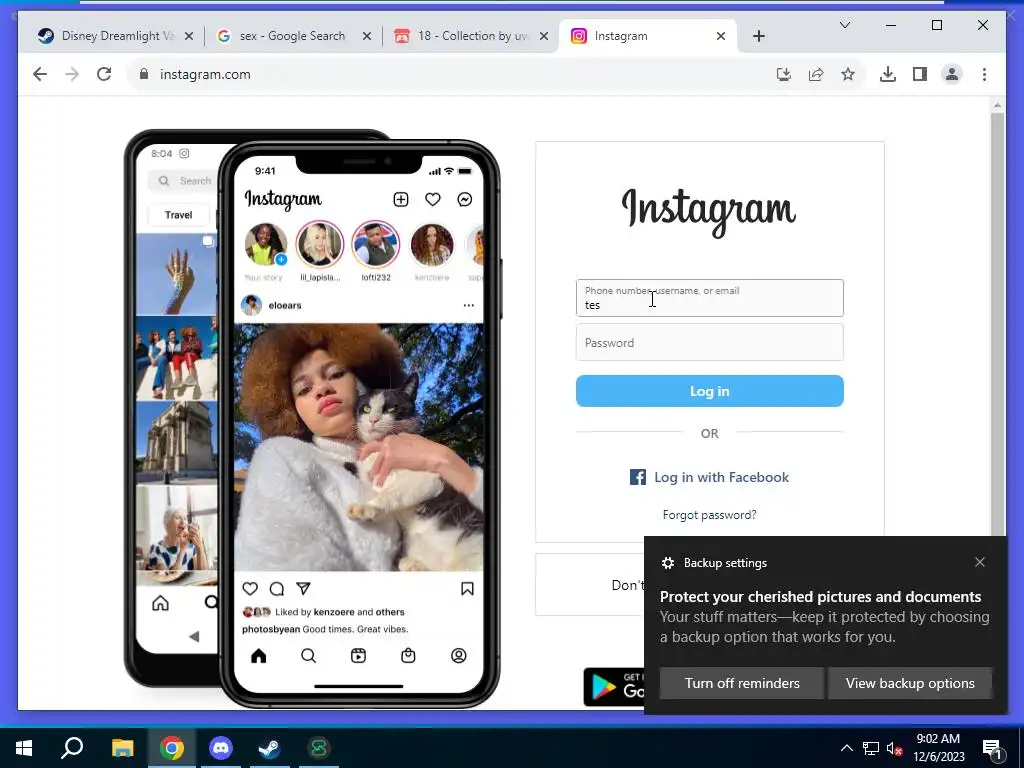This screenshot has height=768, width=1024.
Task: Click the Instagram logo above login form
Action: pyautogui.click(x=709, y=212)
